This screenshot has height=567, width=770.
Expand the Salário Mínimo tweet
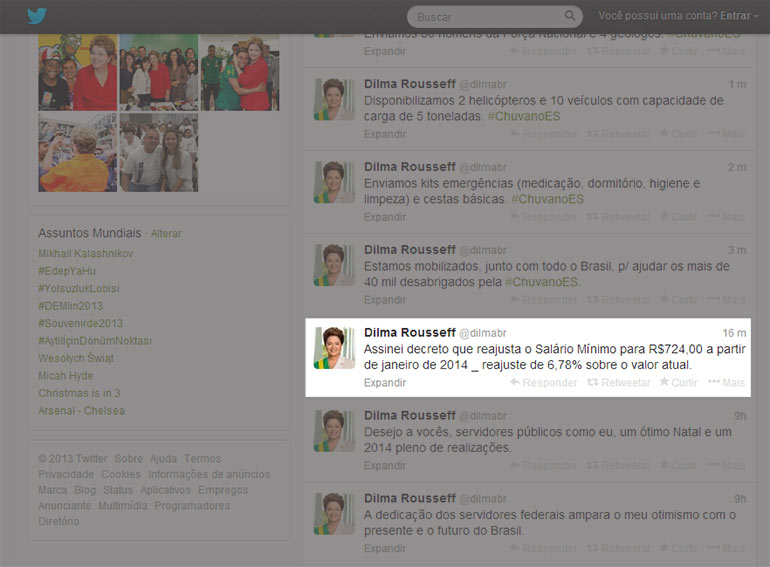coord(385,383)
